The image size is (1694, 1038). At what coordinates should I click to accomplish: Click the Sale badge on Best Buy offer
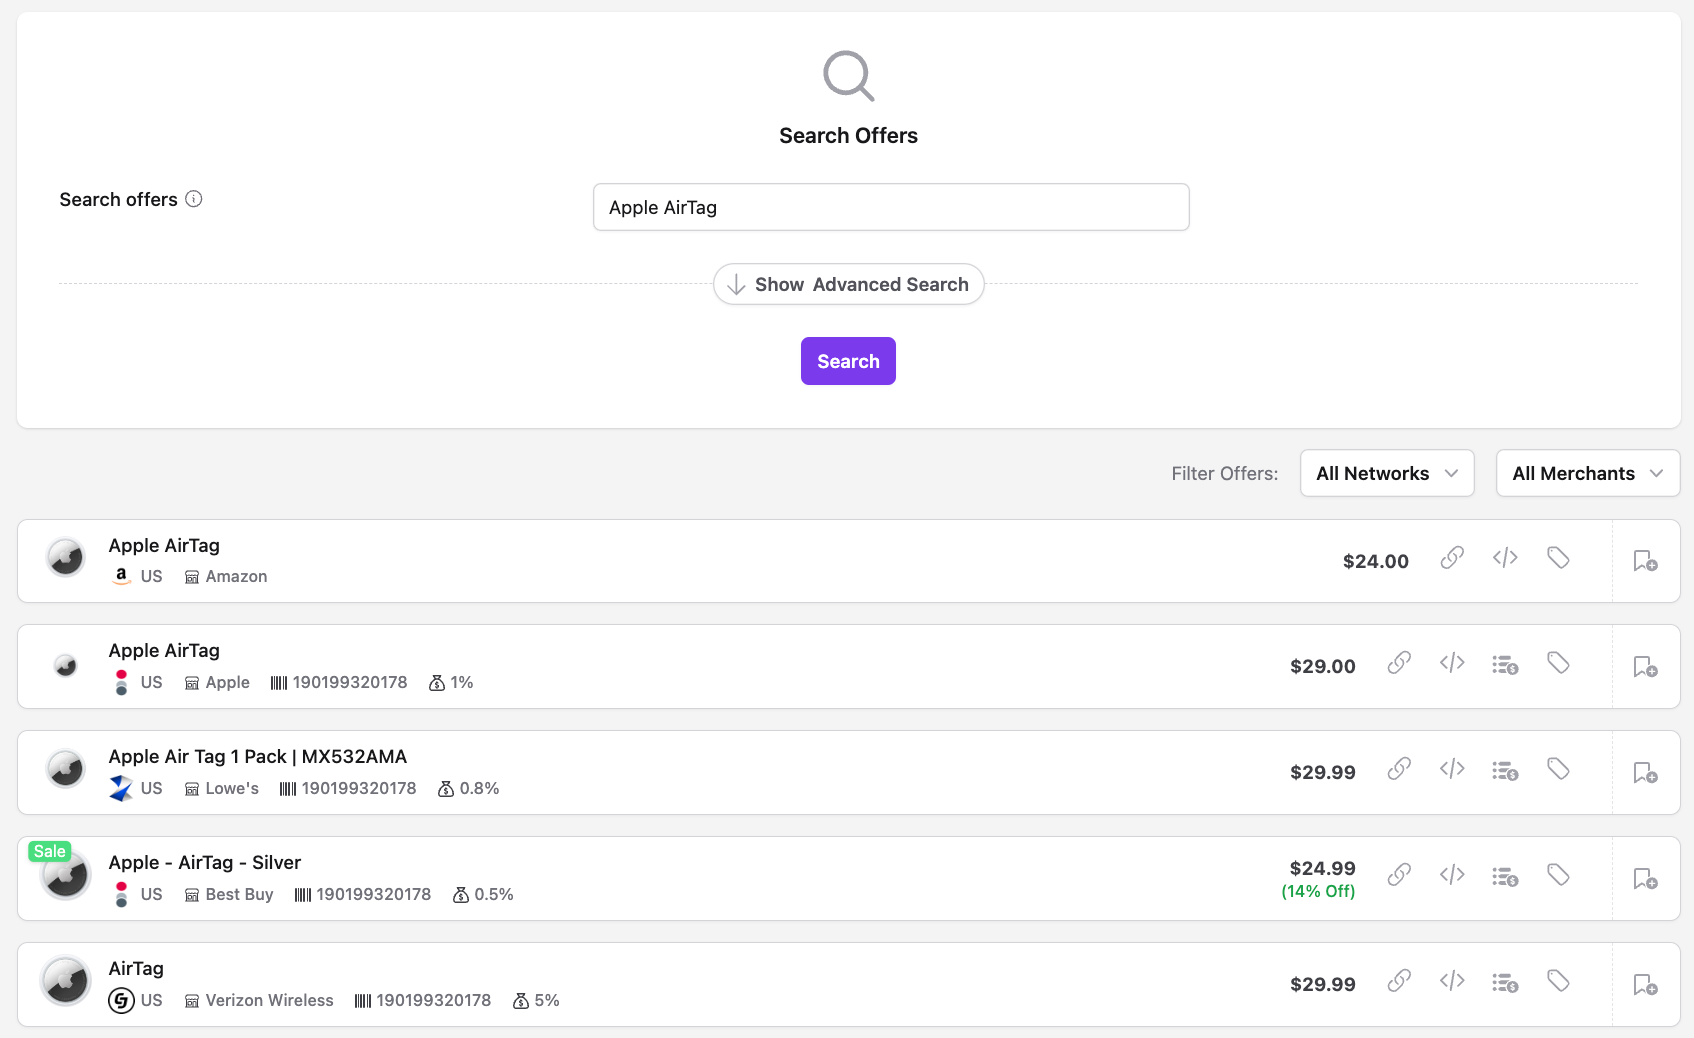point(49,852)
